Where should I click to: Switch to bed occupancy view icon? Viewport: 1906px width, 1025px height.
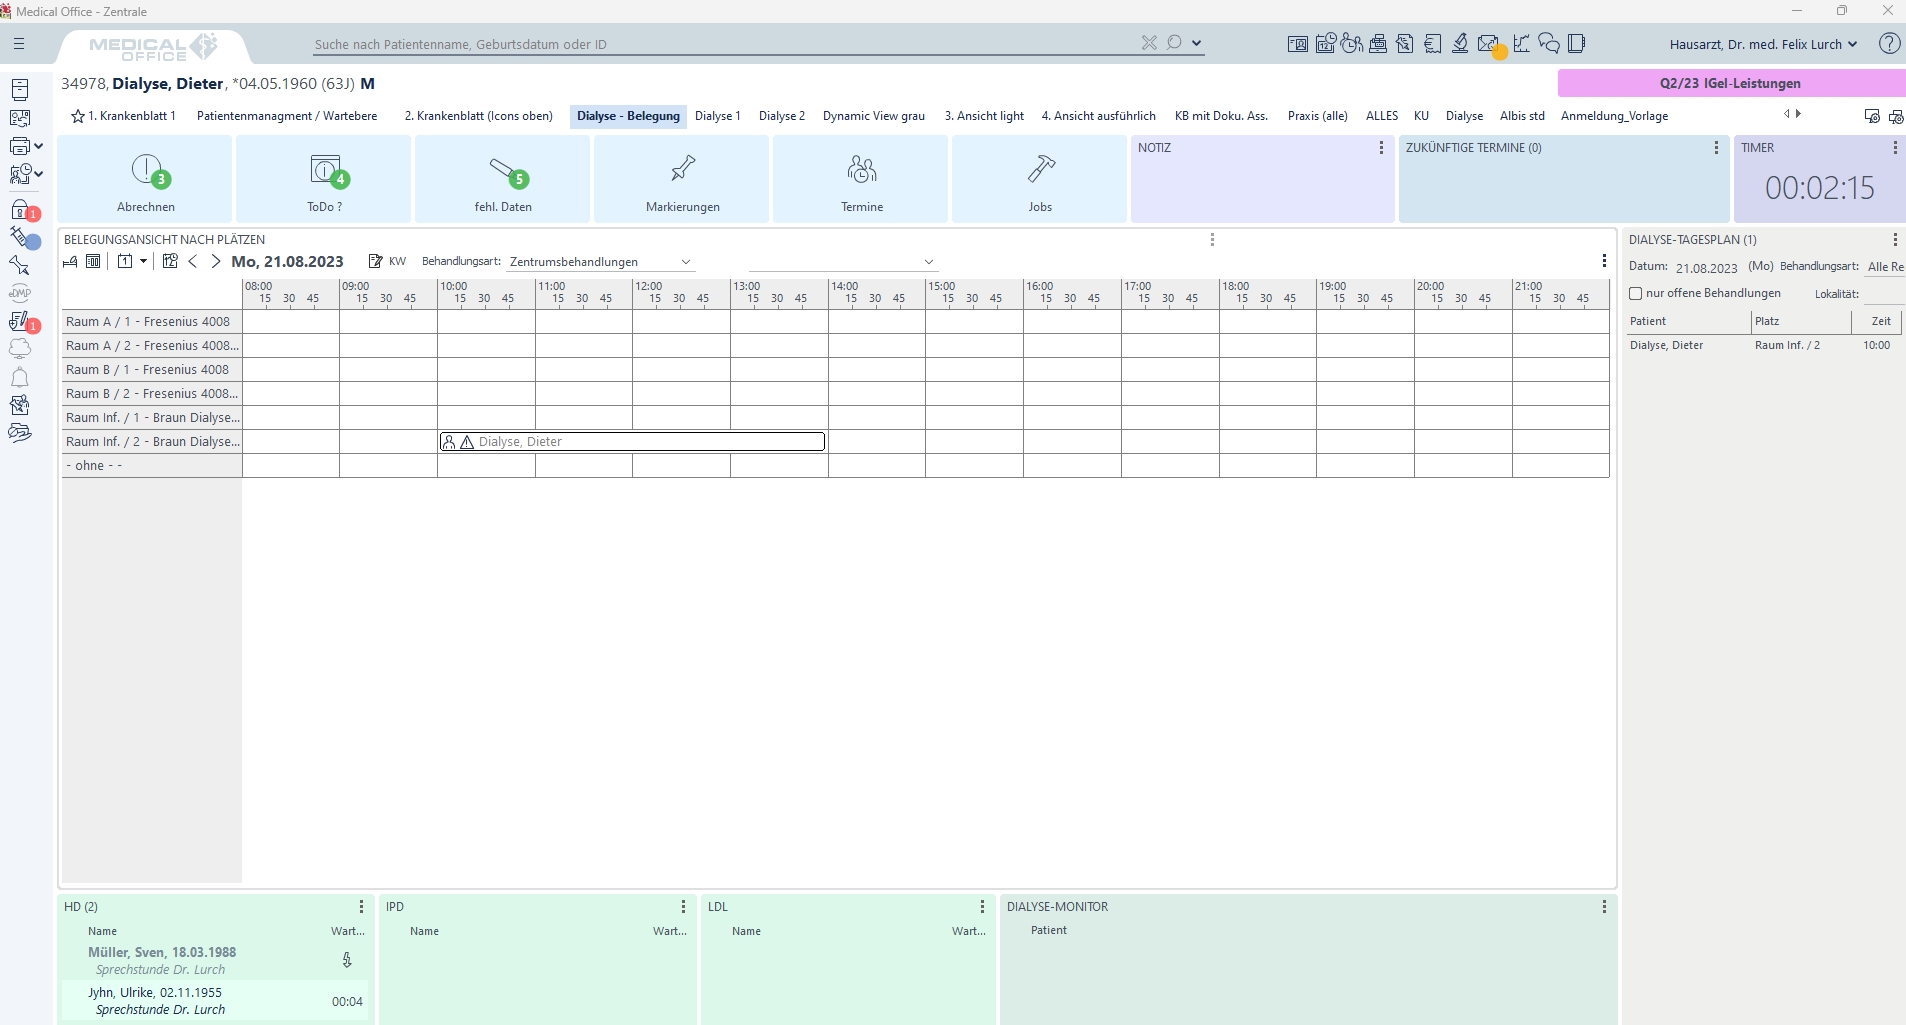[70, 261]
